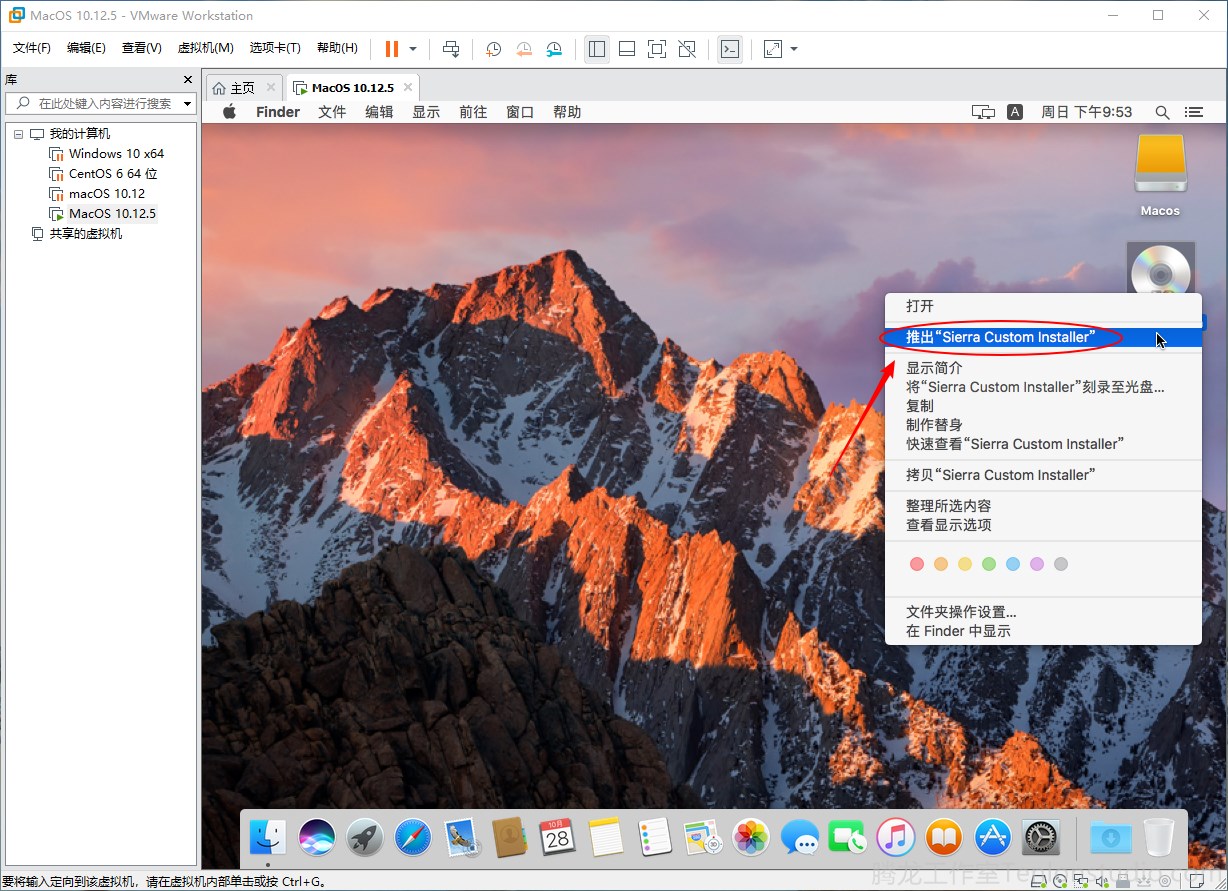Take a snapshot of the virtual machine
The height and width of the screenshot is (891, 1228).
(493, 49)
